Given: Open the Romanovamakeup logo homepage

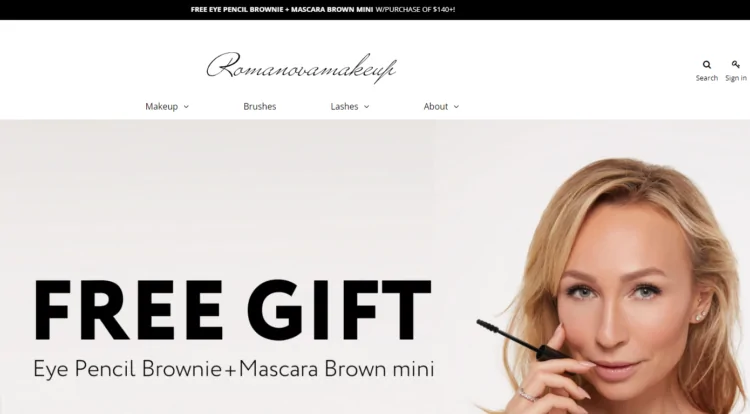Looking at the screenshot, I should pyautogui.click(x=301, y=67).
